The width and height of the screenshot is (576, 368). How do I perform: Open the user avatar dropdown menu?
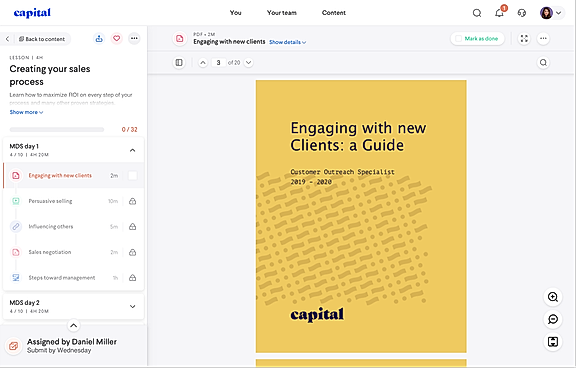552,13
